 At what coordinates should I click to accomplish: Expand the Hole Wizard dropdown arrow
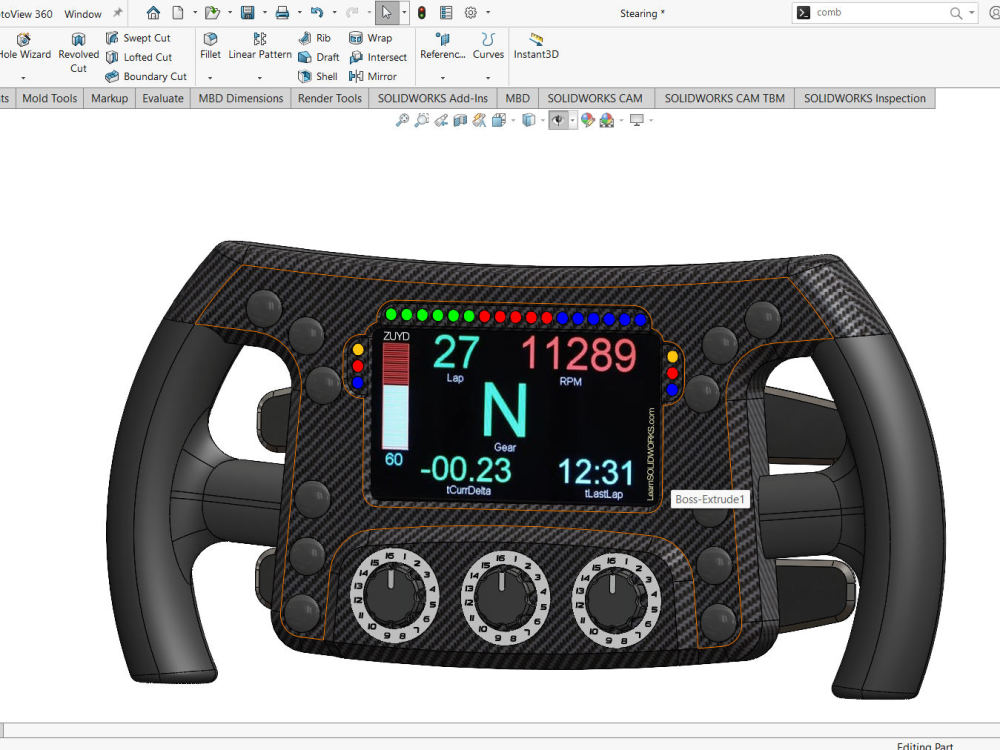[24, 78]
